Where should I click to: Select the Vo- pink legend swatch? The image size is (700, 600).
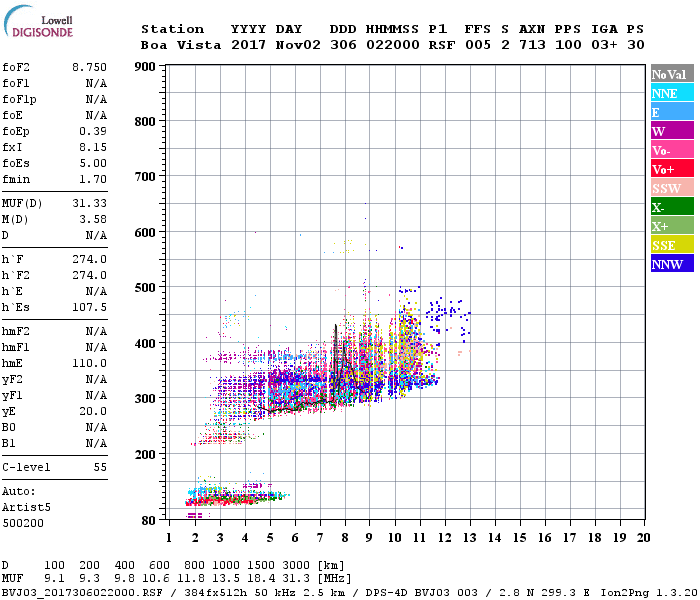coord(672,150)
